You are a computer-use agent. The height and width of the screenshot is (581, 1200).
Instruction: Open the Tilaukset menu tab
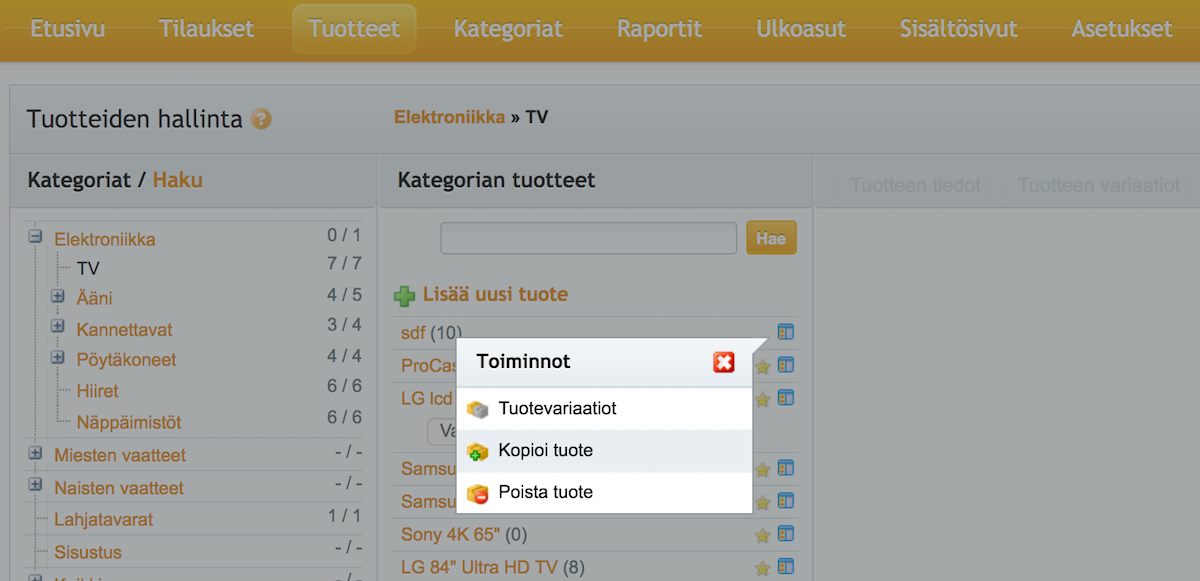[x=206, y=29]
